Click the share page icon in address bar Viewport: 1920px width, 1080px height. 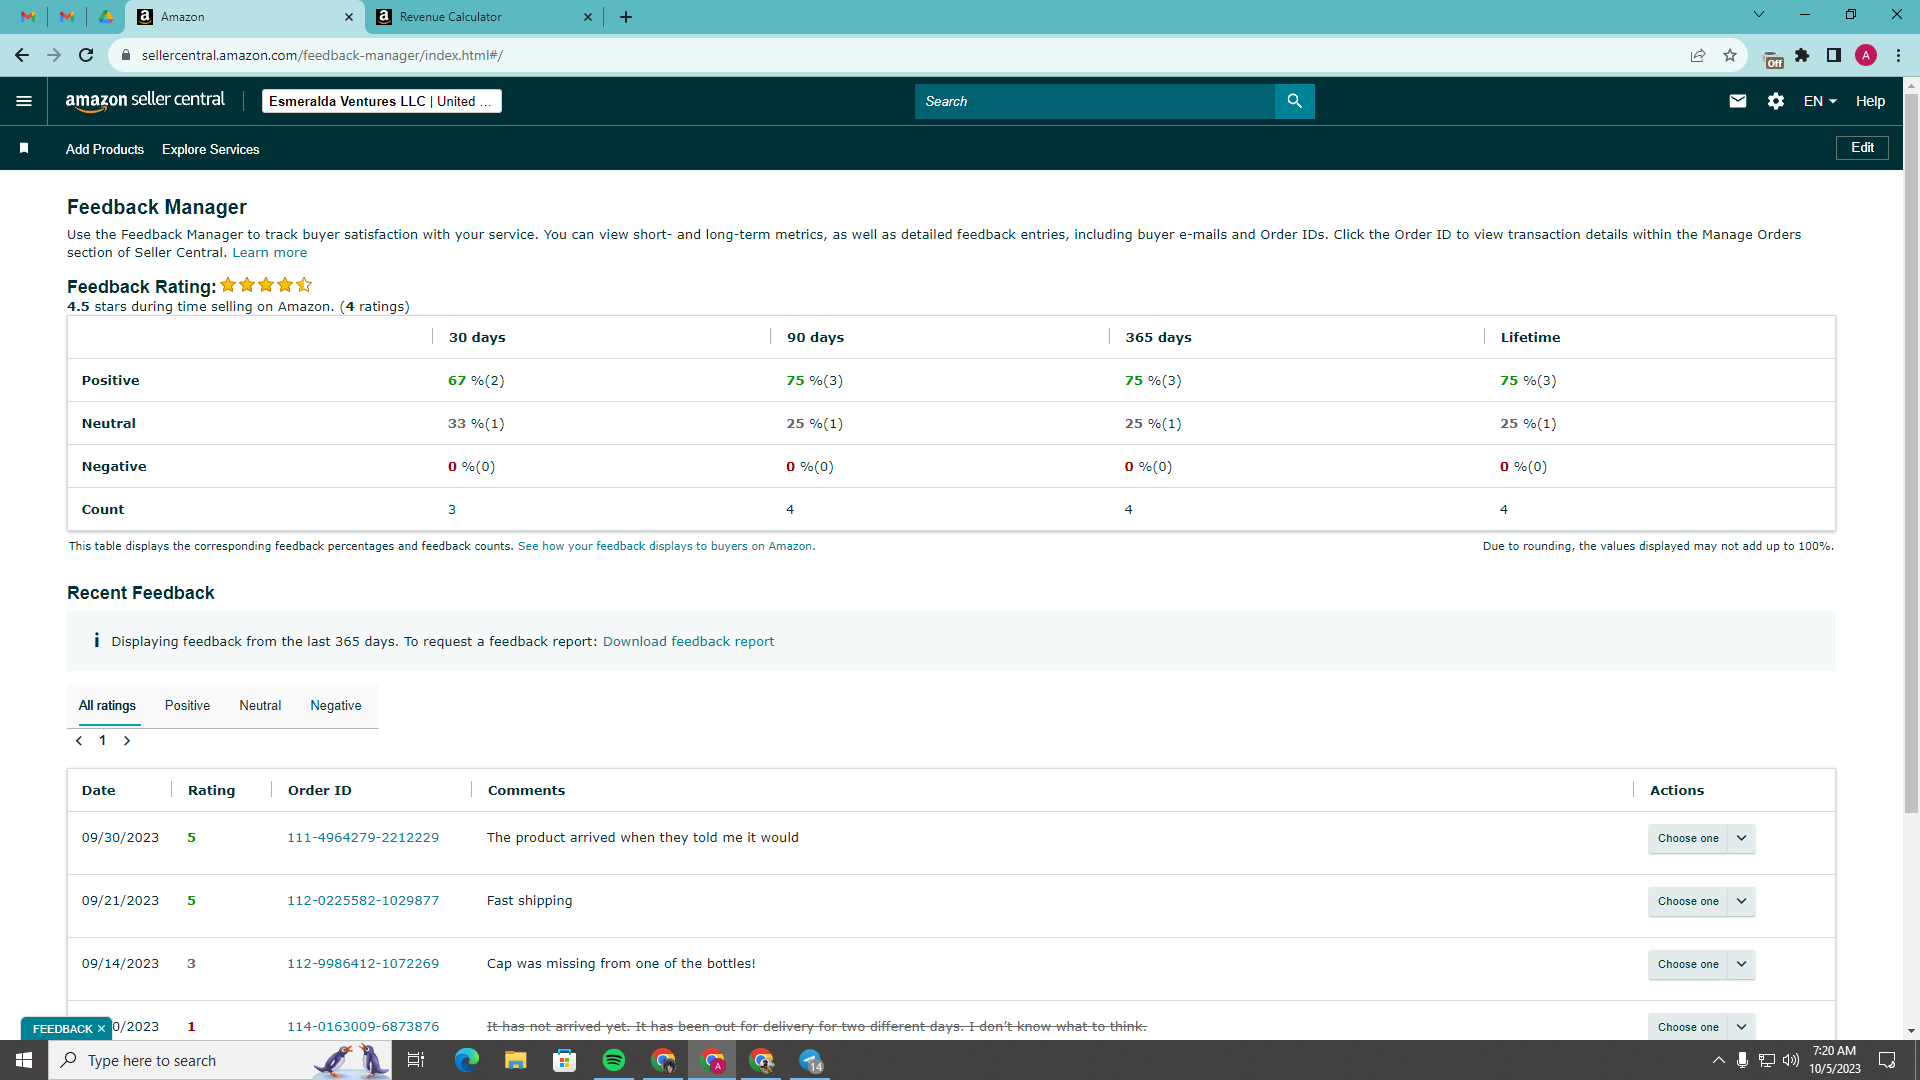point(1698,55)
